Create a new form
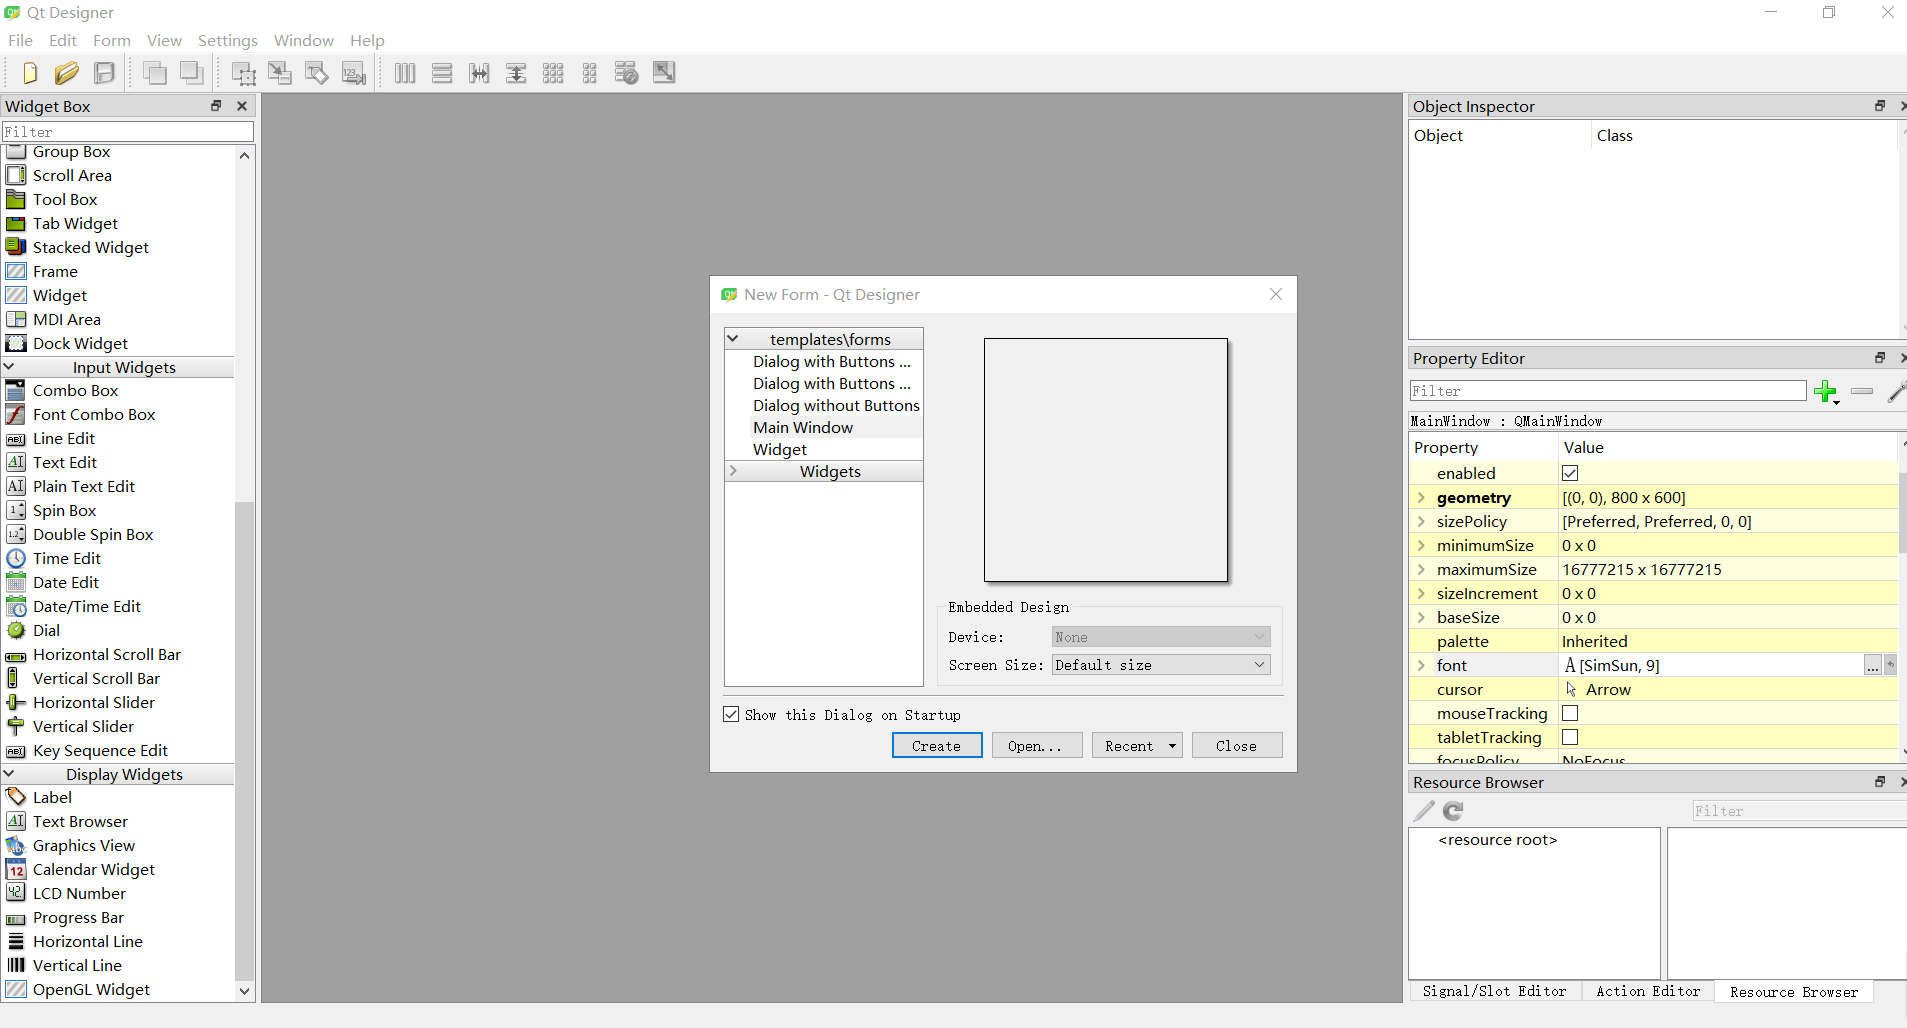This screenshot has height=1028, width=1907. pos(27,72)
